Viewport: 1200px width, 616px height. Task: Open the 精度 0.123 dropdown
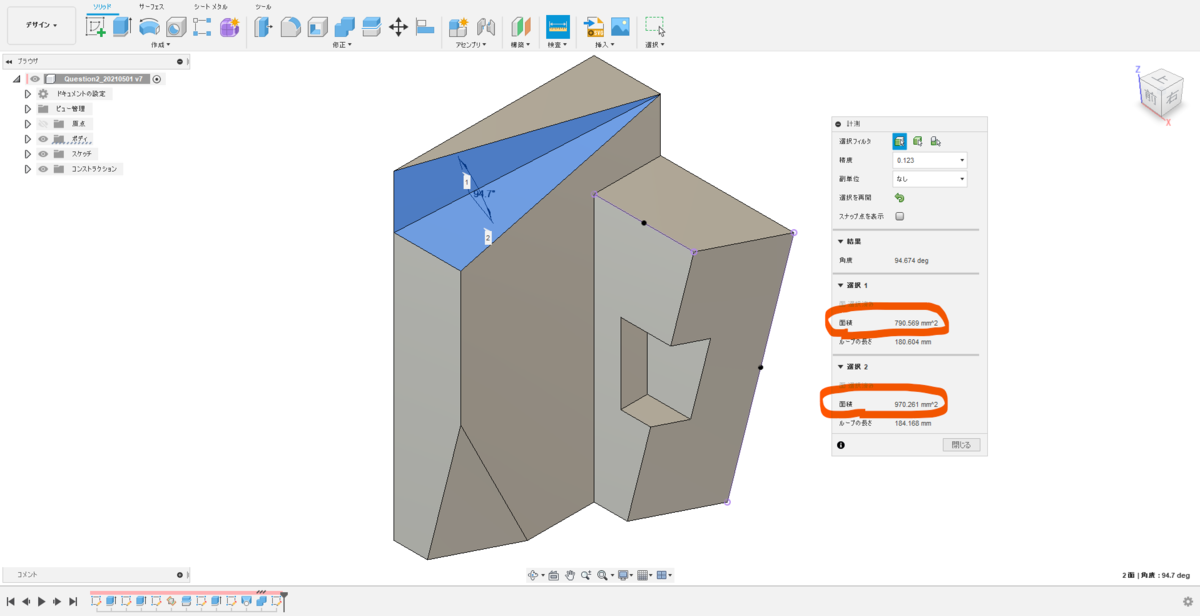pyautogui.click(x=929, y=160)
